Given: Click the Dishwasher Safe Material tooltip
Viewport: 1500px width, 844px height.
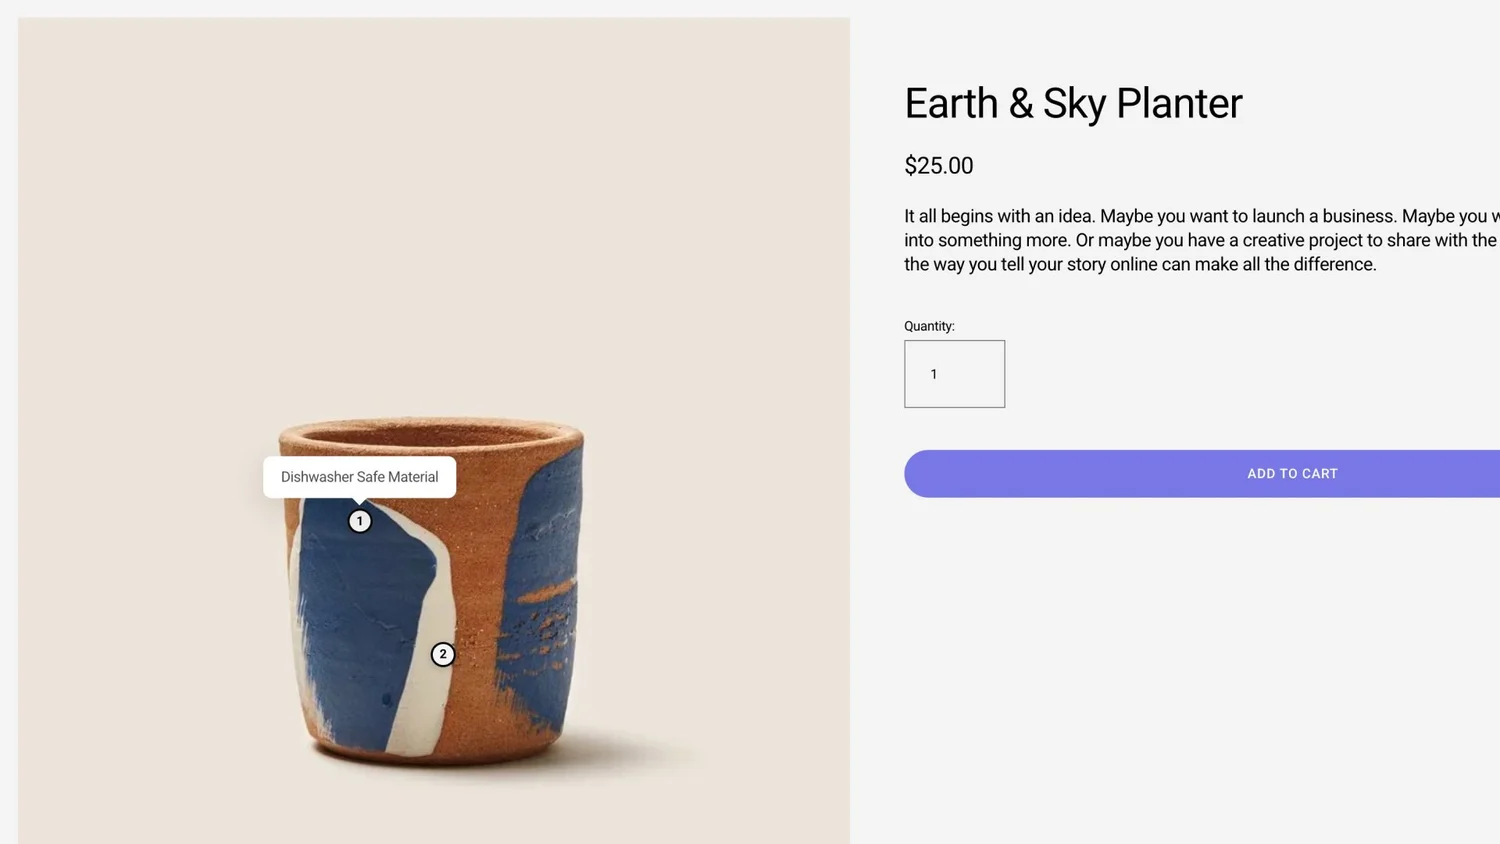Looking at the screenshot, I should (359, 477).
